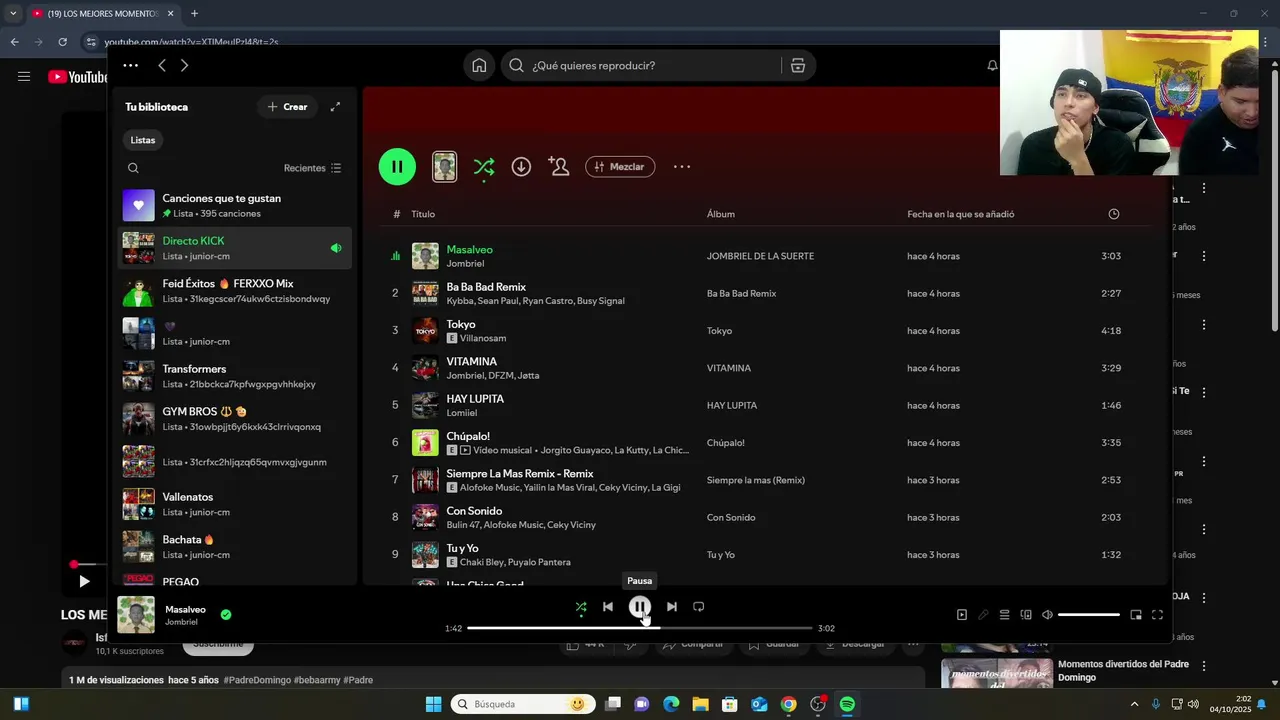This screenshot has width=1280, height=720.
Task: Click the green saved checkmark next to Masalveo
Action: pos(226,615)
